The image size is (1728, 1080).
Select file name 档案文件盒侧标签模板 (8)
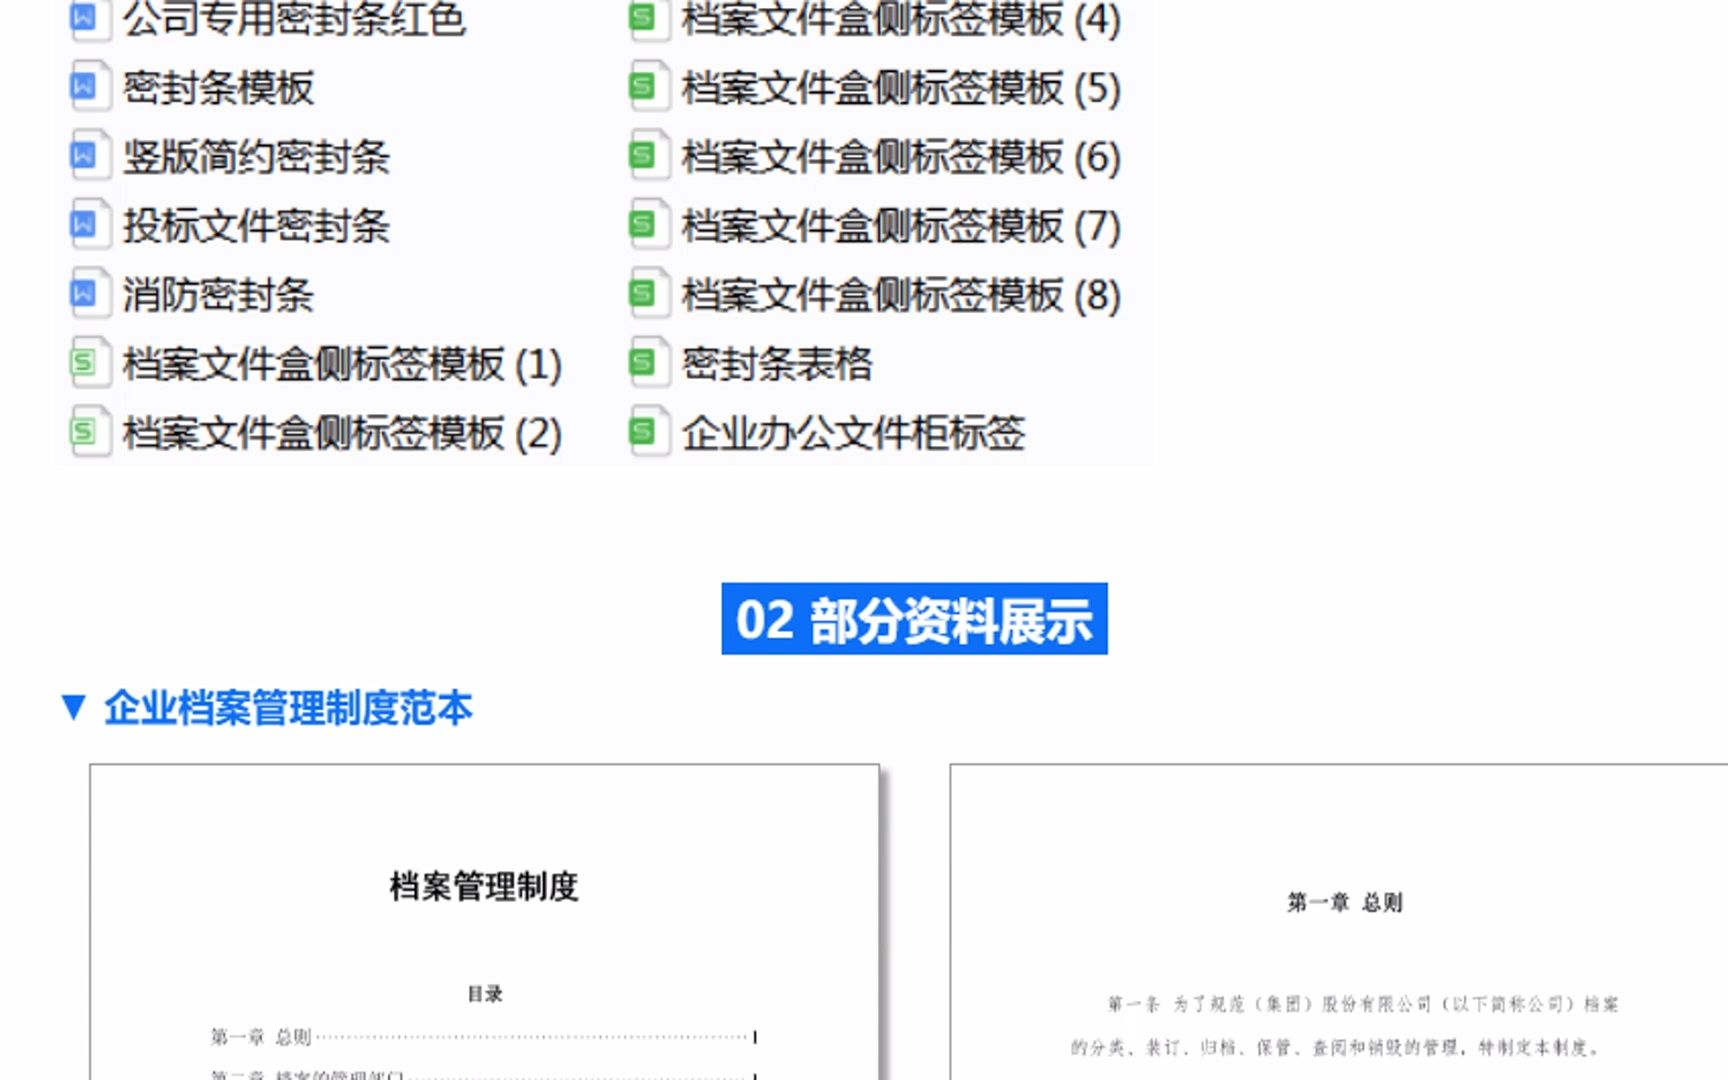click(901, 295)
